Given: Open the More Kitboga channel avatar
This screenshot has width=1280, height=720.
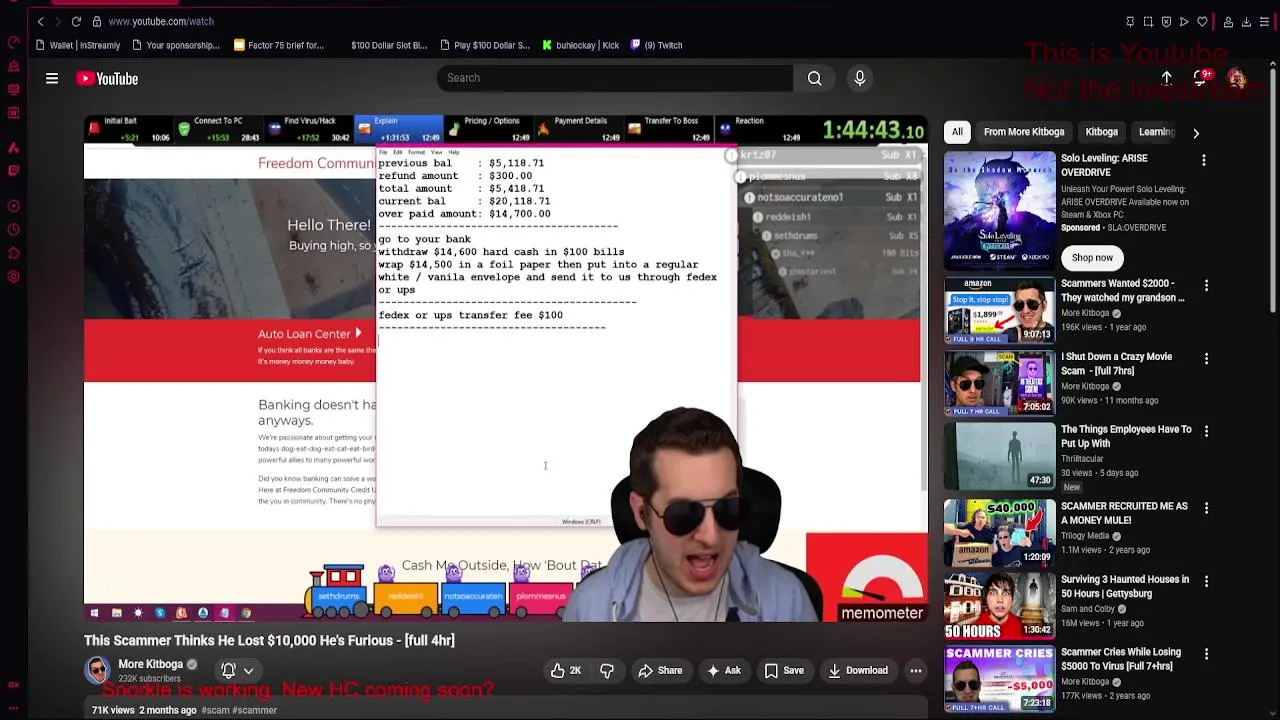Looking at the screenshot, I should 97,670.
